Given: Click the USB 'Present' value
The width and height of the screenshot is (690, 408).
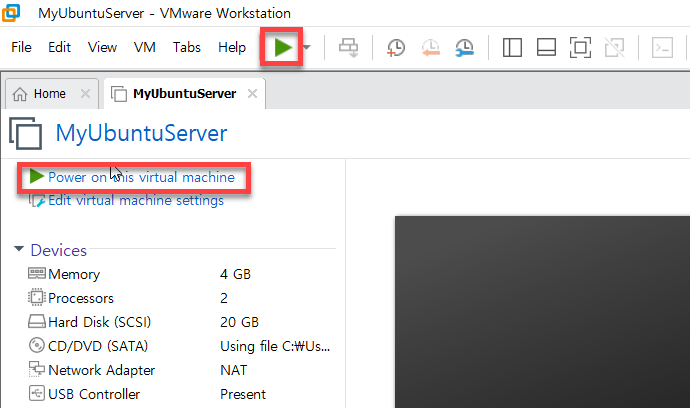Looking at the screenshot, I should 243,394.
